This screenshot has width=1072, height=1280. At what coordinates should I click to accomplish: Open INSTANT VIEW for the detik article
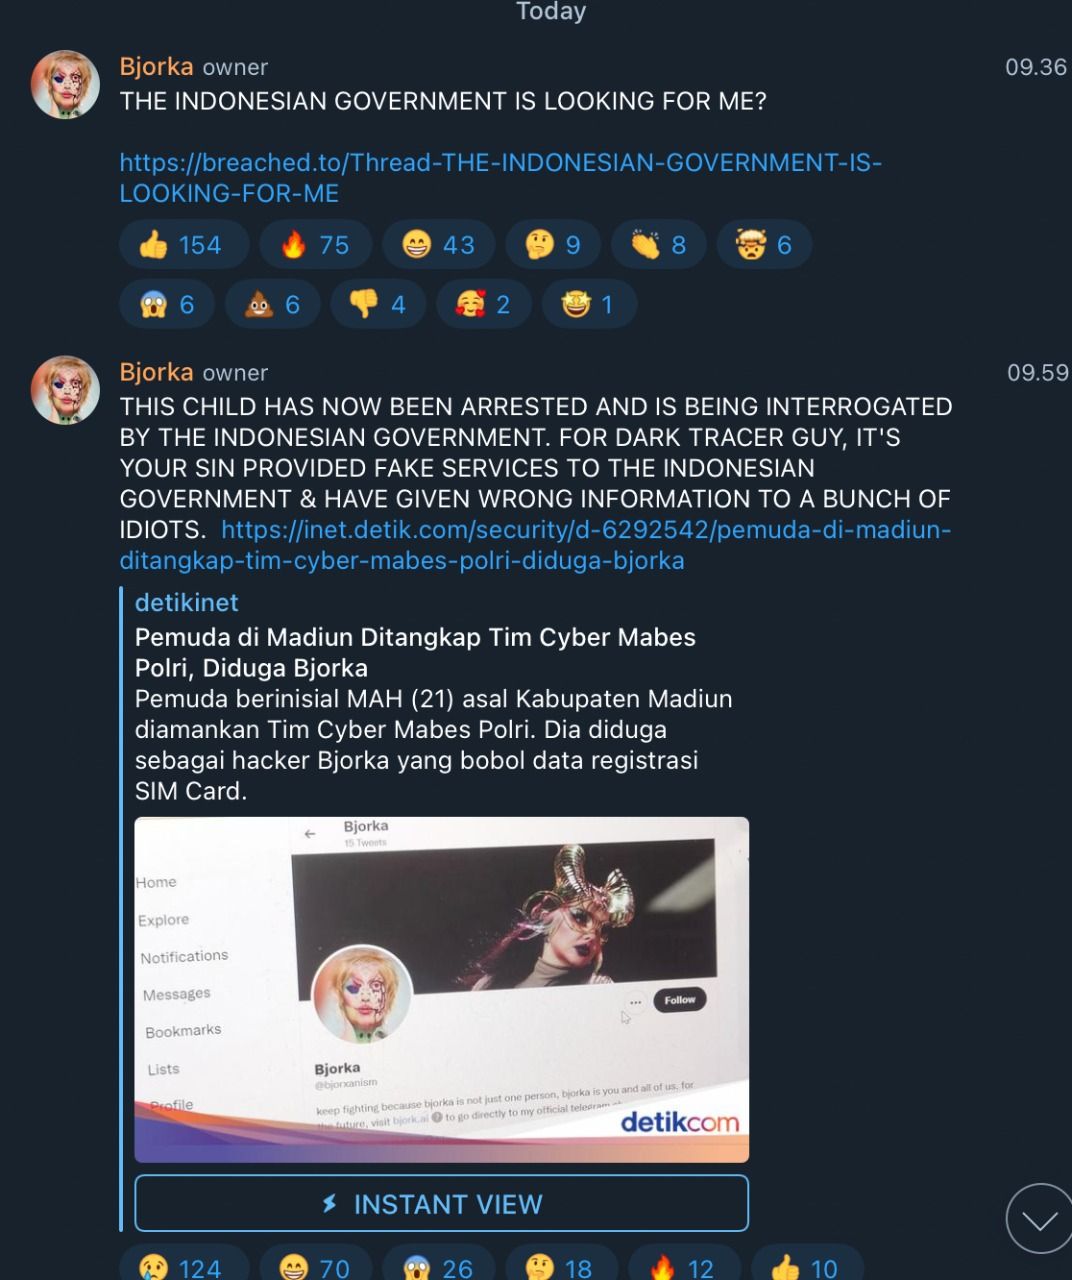[441, 1203]
